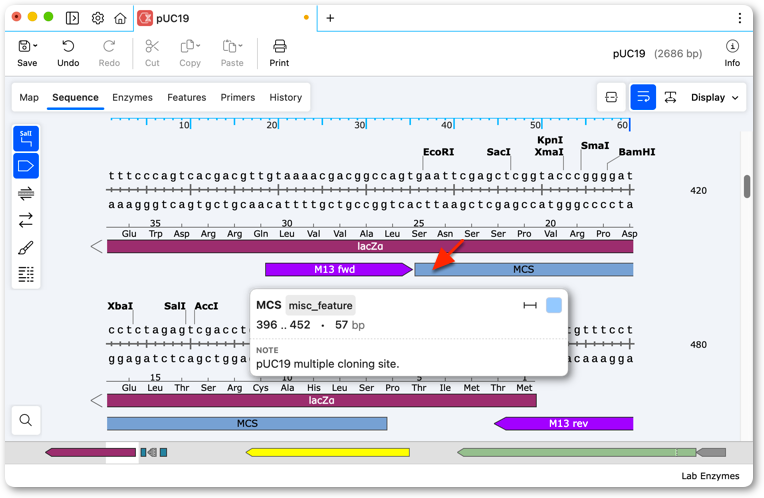Viewport: 764px width, 498px height.
Task: Click the feature range span icon in popup
Action: tap(530, 306)
